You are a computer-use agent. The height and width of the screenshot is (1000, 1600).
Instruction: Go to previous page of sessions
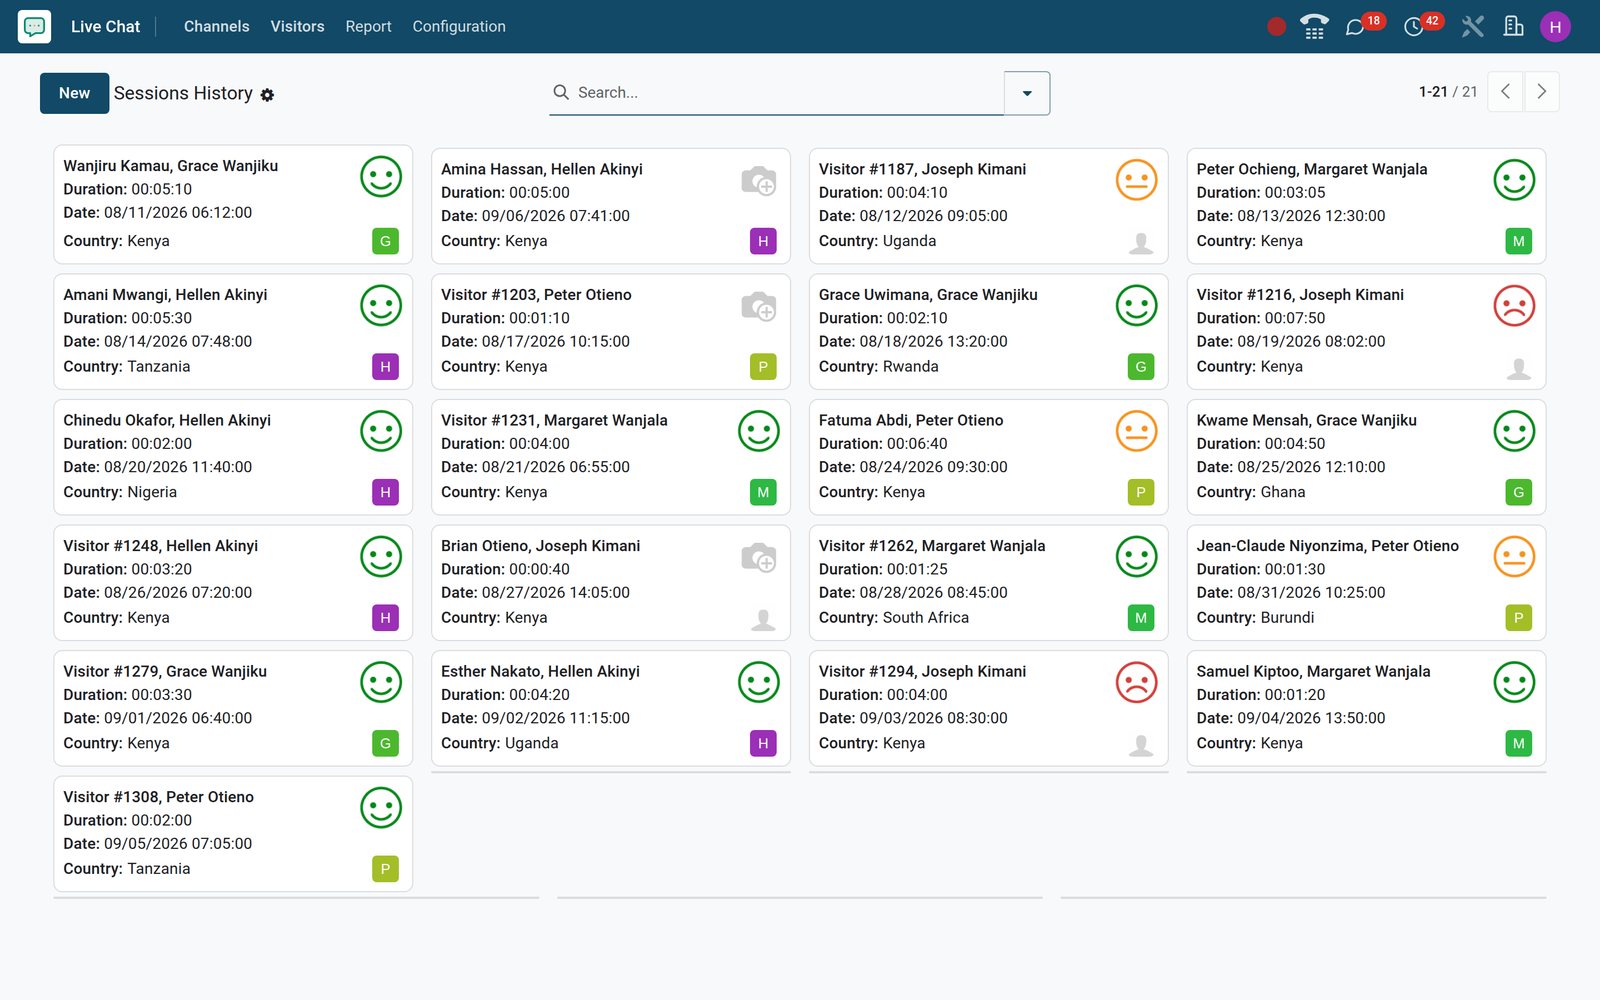(1505, 92)
